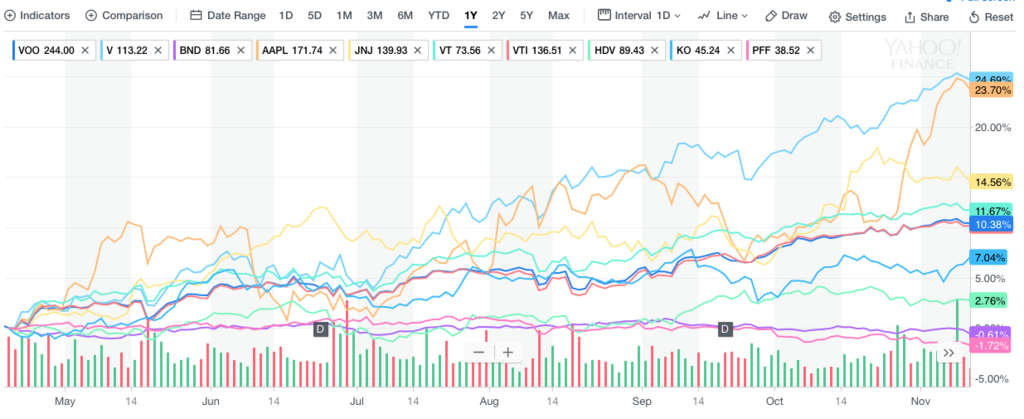Click the dividend D marker in September
This screenshot has width=1024, height=419.
coord(725,328)
